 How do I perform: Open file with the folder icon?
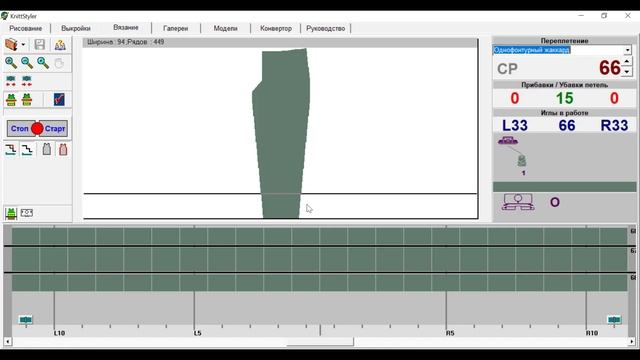tap(11, 44)
